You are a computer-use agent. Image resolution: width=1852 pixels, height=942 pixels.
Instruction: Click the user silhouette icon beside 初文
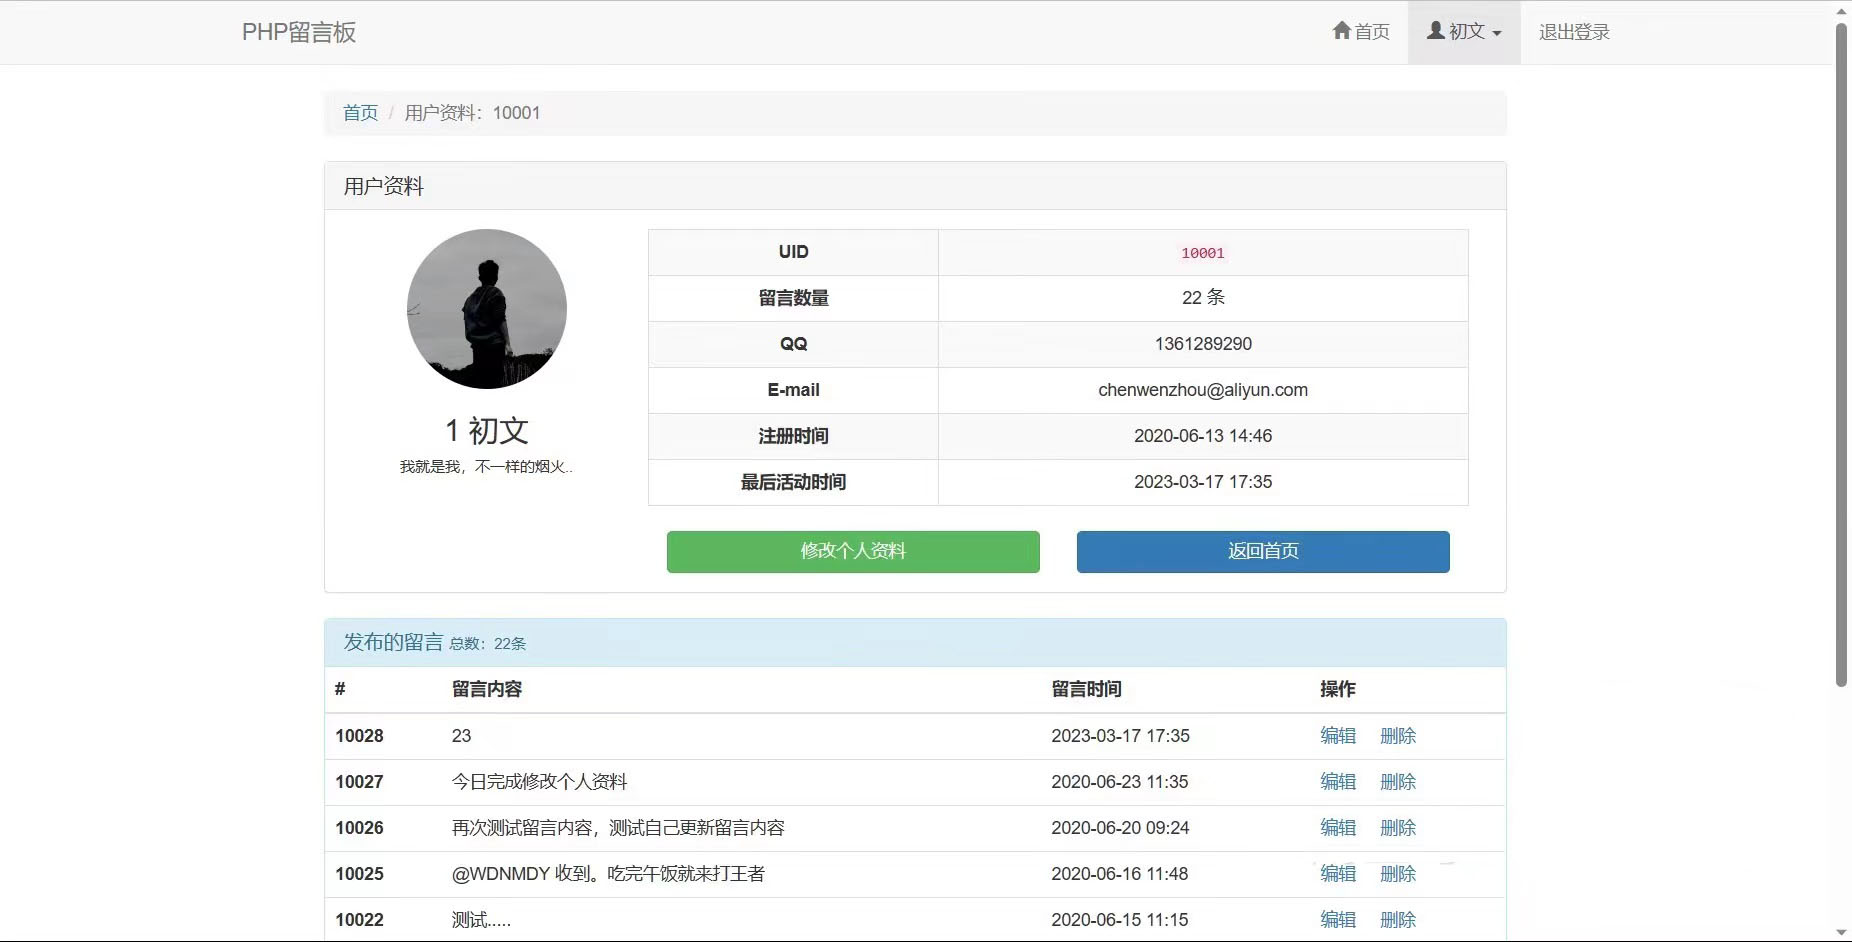click(x=1435, y=31)
